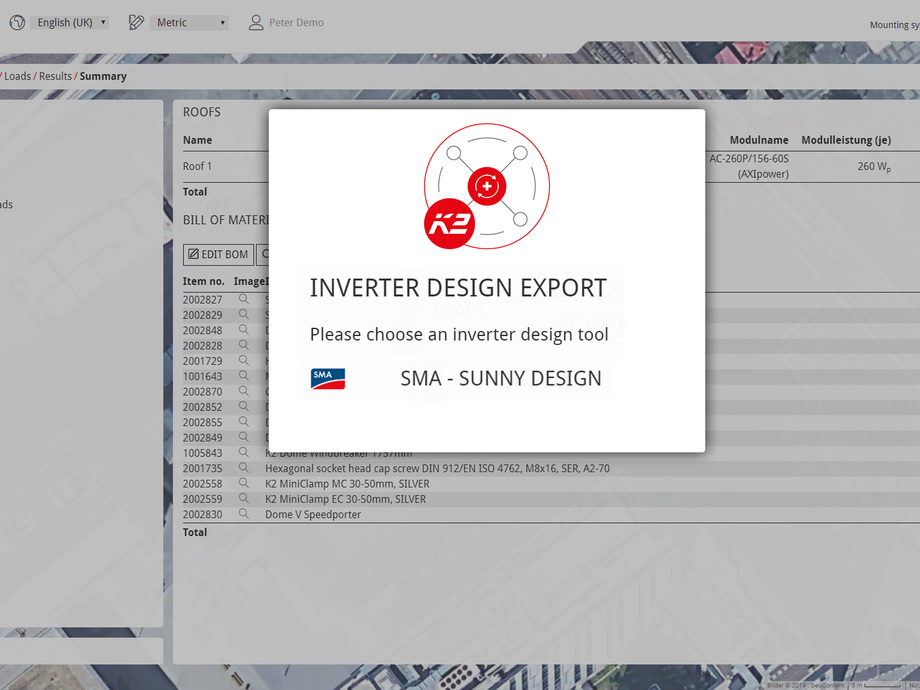
Task: Click the Edit BOM button
Action: point(218,255)
